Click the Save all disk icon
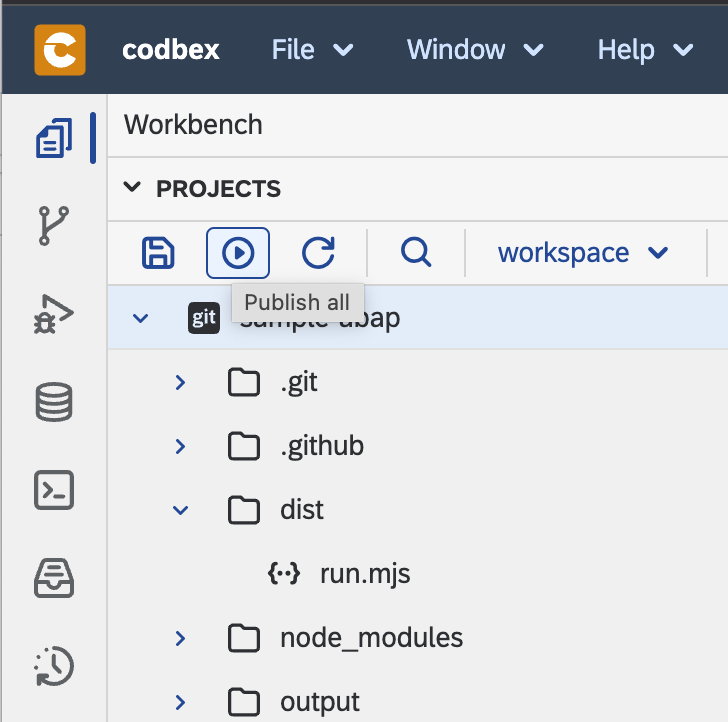This screenshot has height=722, width=728. pyautogui.click(x=158, y=253)
